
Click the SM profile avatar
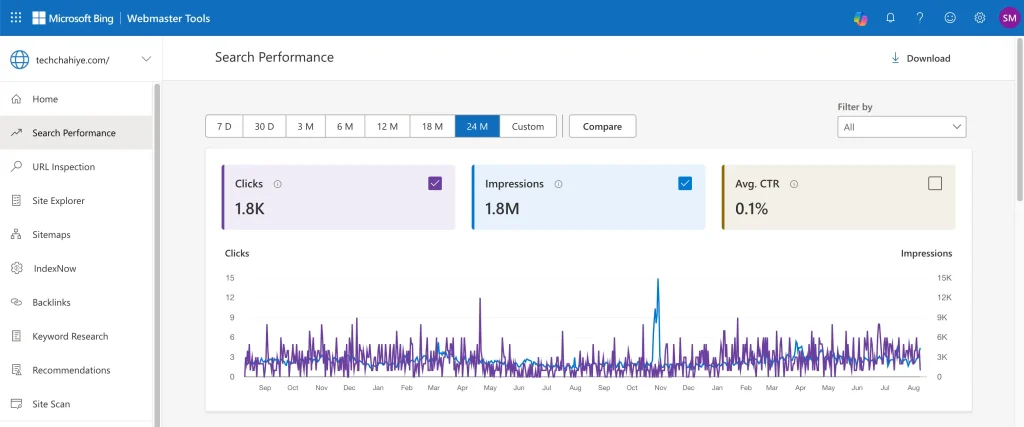[1009, 17]
